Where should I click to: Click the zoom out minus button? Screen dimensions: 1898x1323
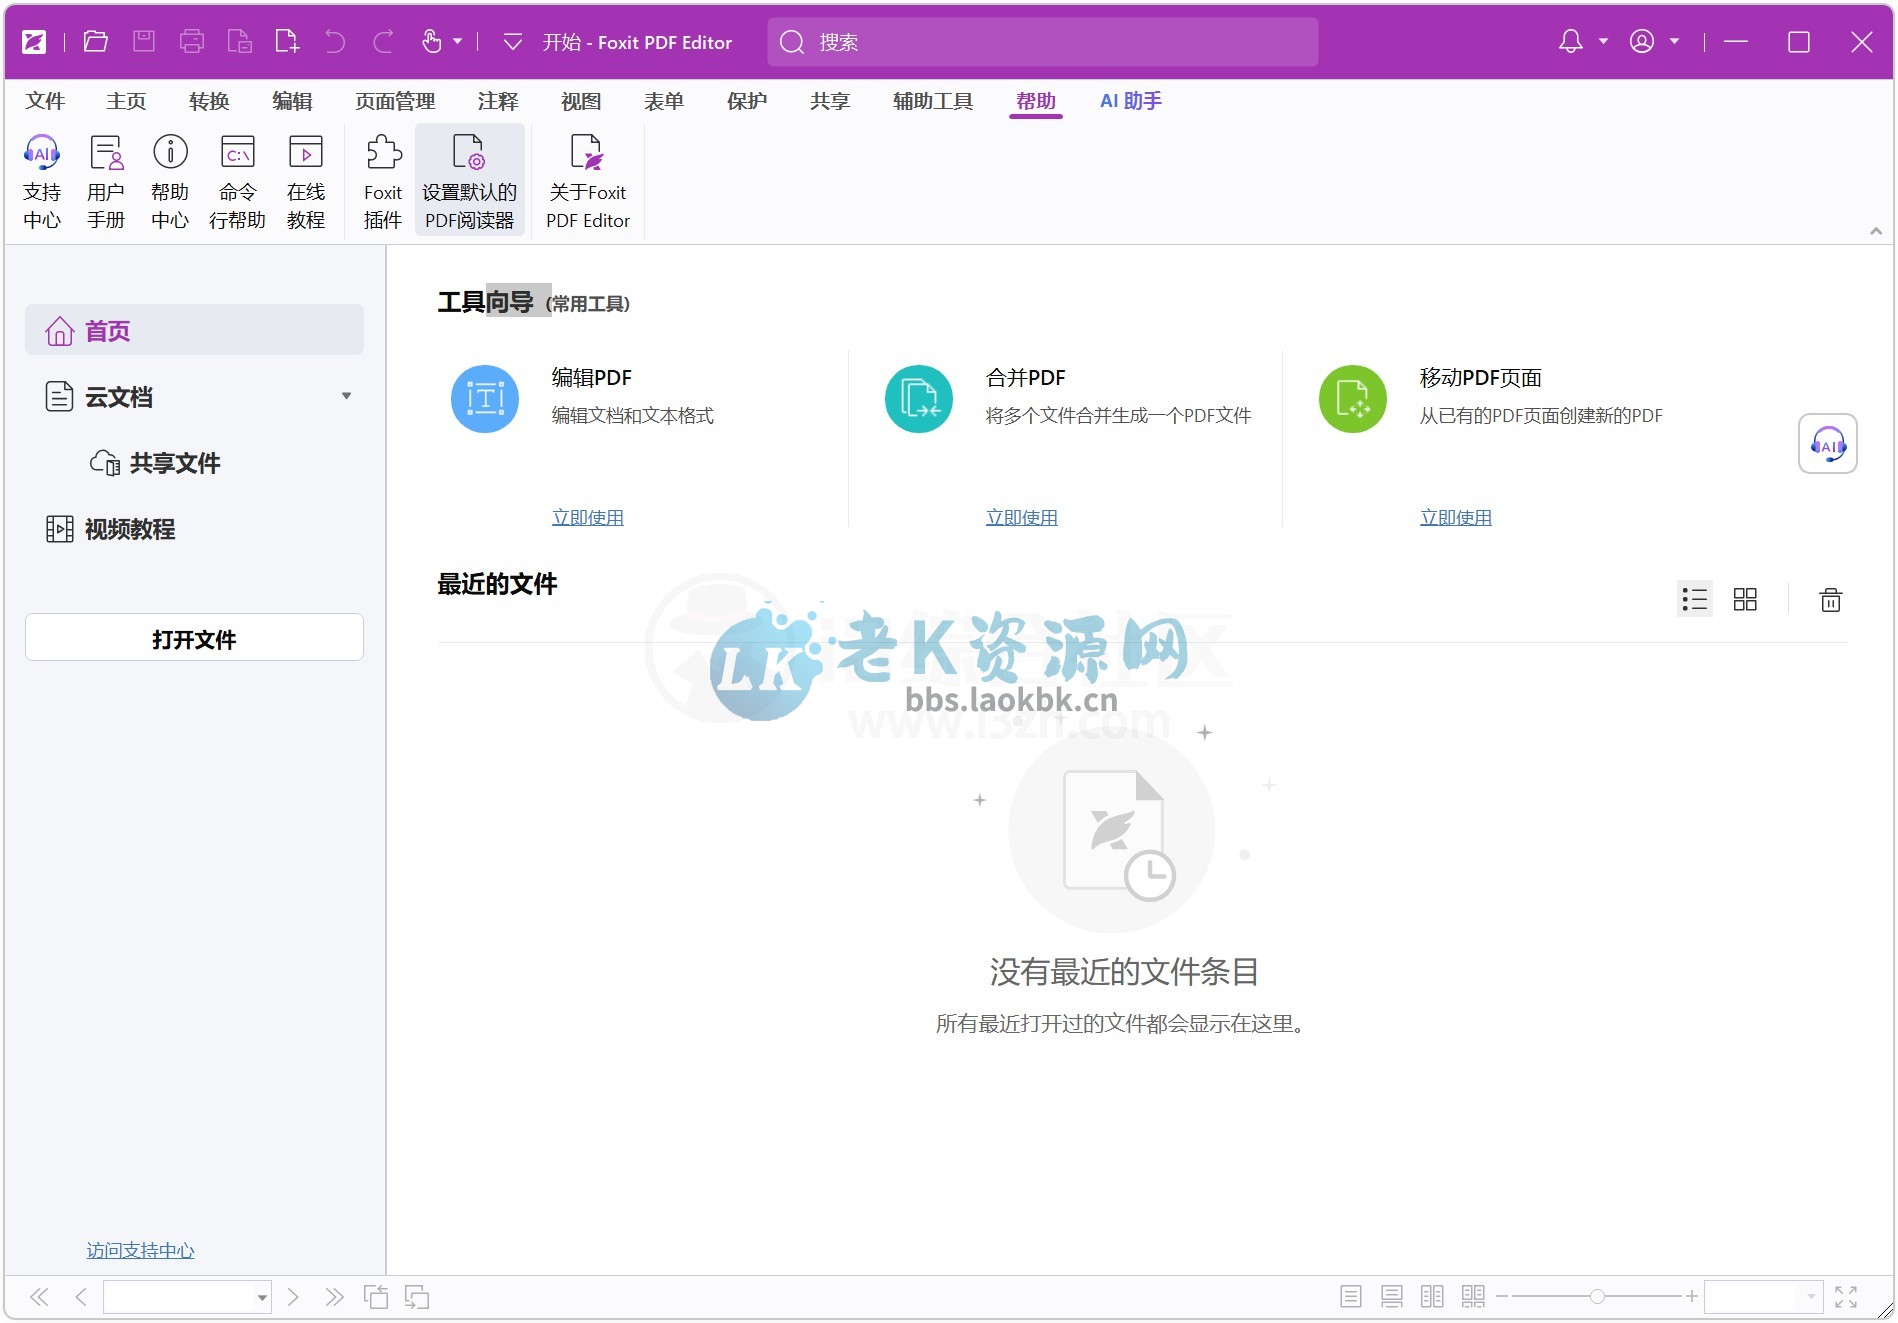pos(1501,1297)
